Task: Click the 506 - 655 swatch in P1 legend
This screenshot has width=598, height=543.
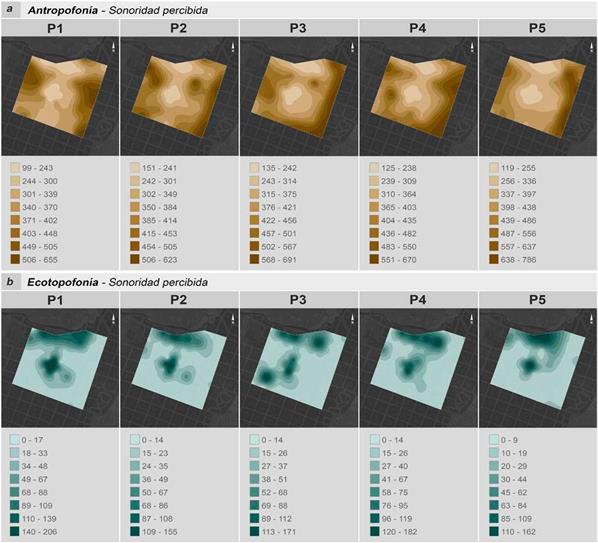Action: [15, 259]
